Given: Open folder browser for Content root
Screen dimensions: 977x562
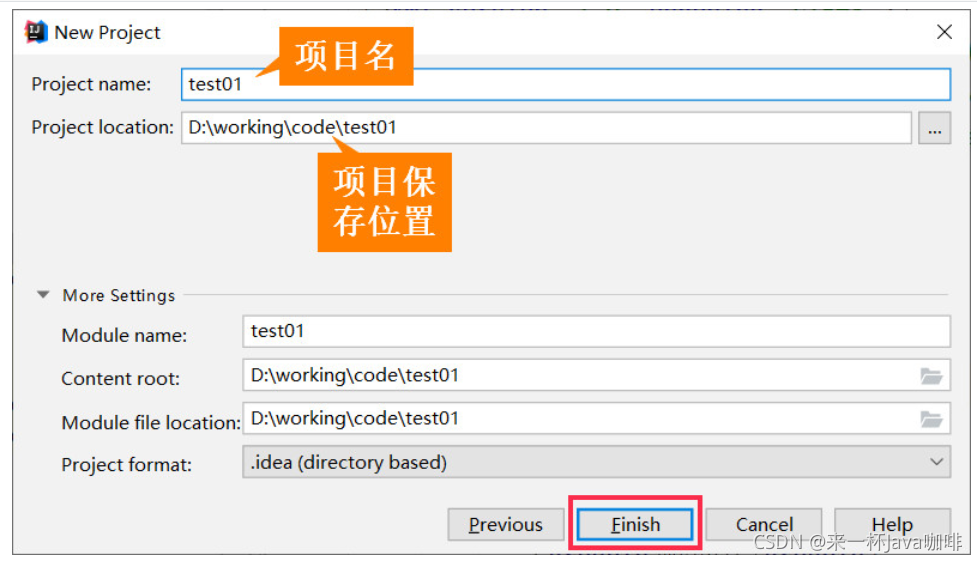Looking at the screenshot, I should [x=931, y=376].
